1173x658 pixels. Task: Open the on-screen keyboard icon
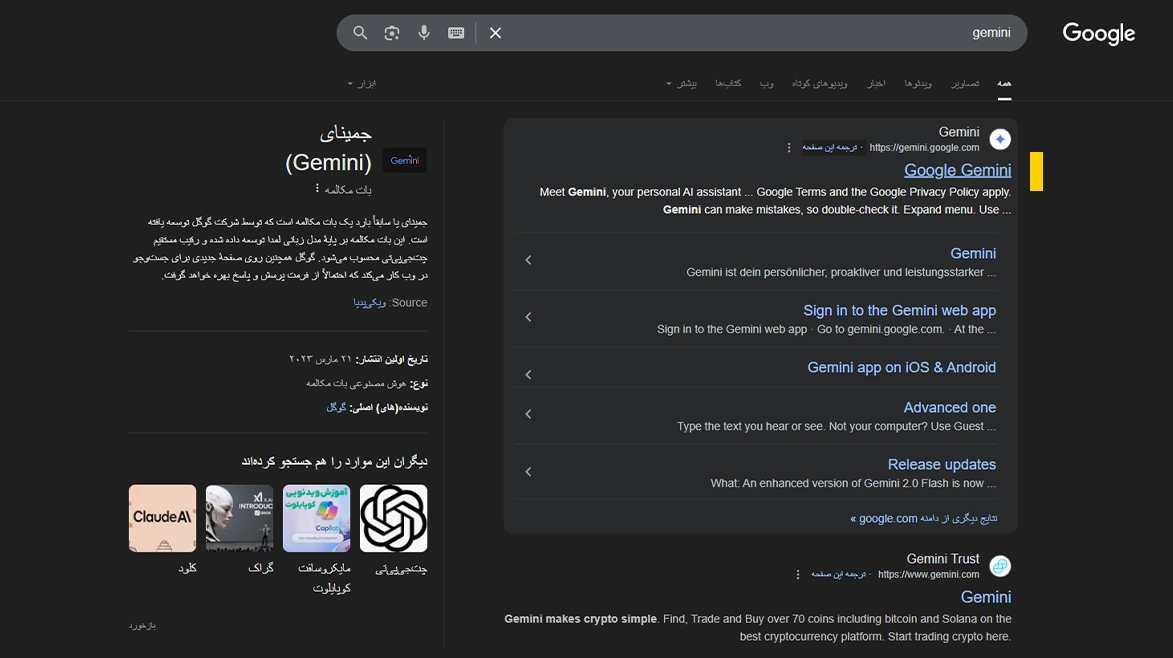[456, 33]
